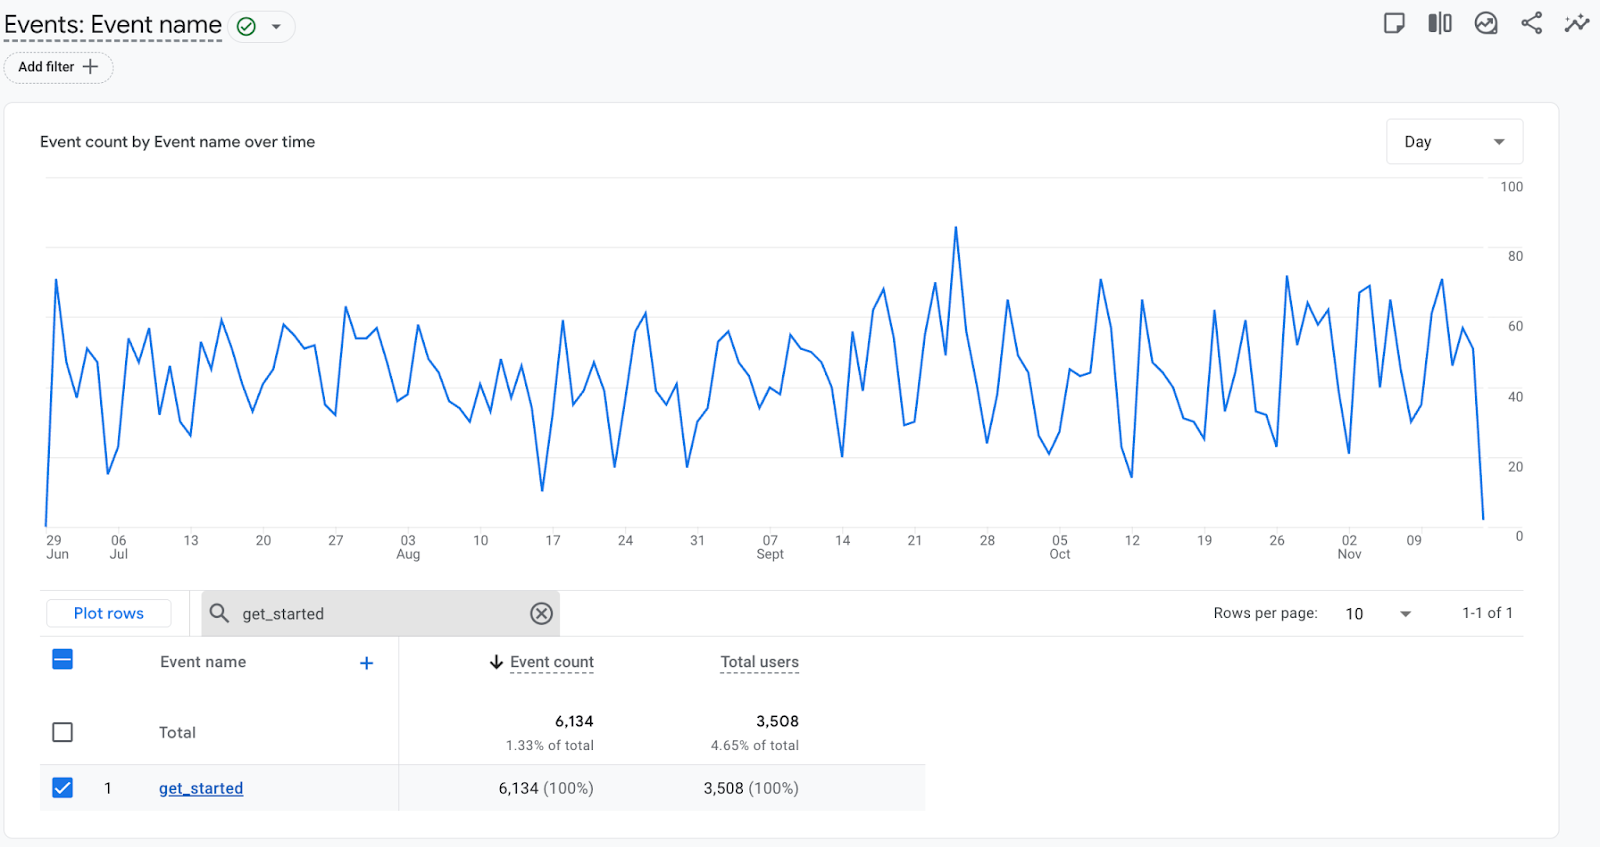Uncheck the get_started row checkbox

(62, 788)
